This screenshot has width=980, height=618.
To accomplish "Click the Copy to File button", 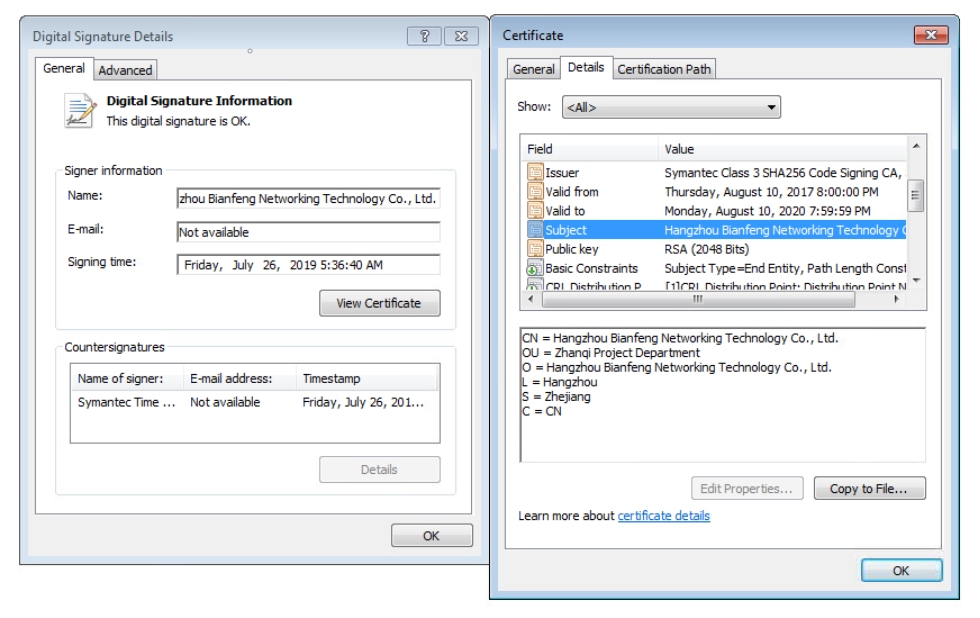I will coord(869,489).
